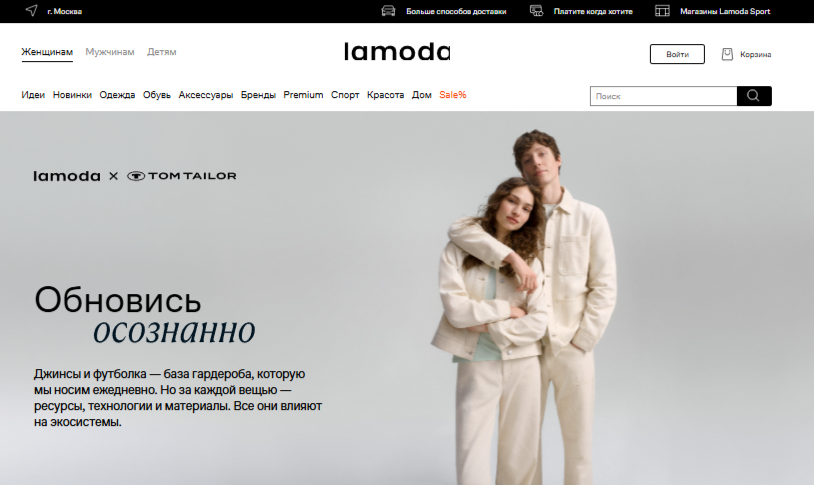Select the Женщинам tab
The image size is (814, 485).
[47, 52]
